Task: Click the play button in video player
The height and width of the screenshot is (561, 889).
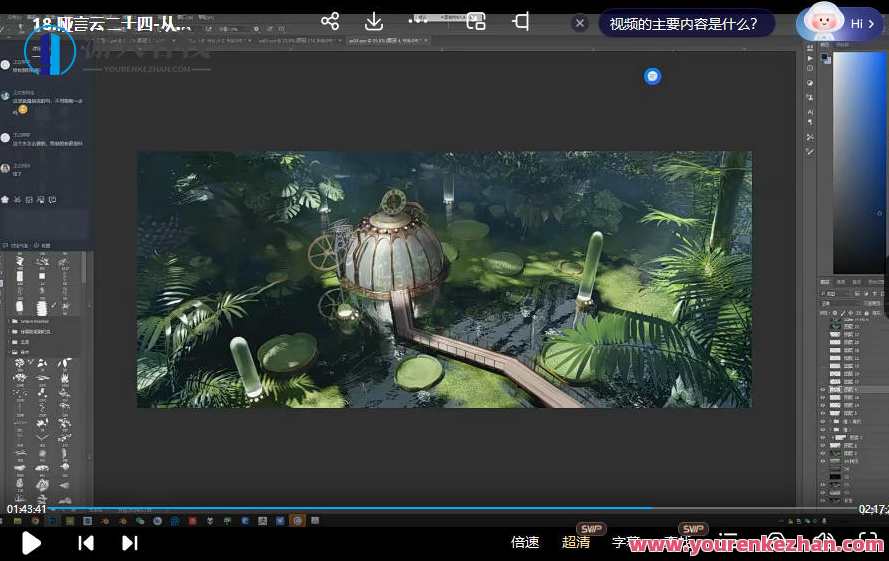Action: coord(31,543)
